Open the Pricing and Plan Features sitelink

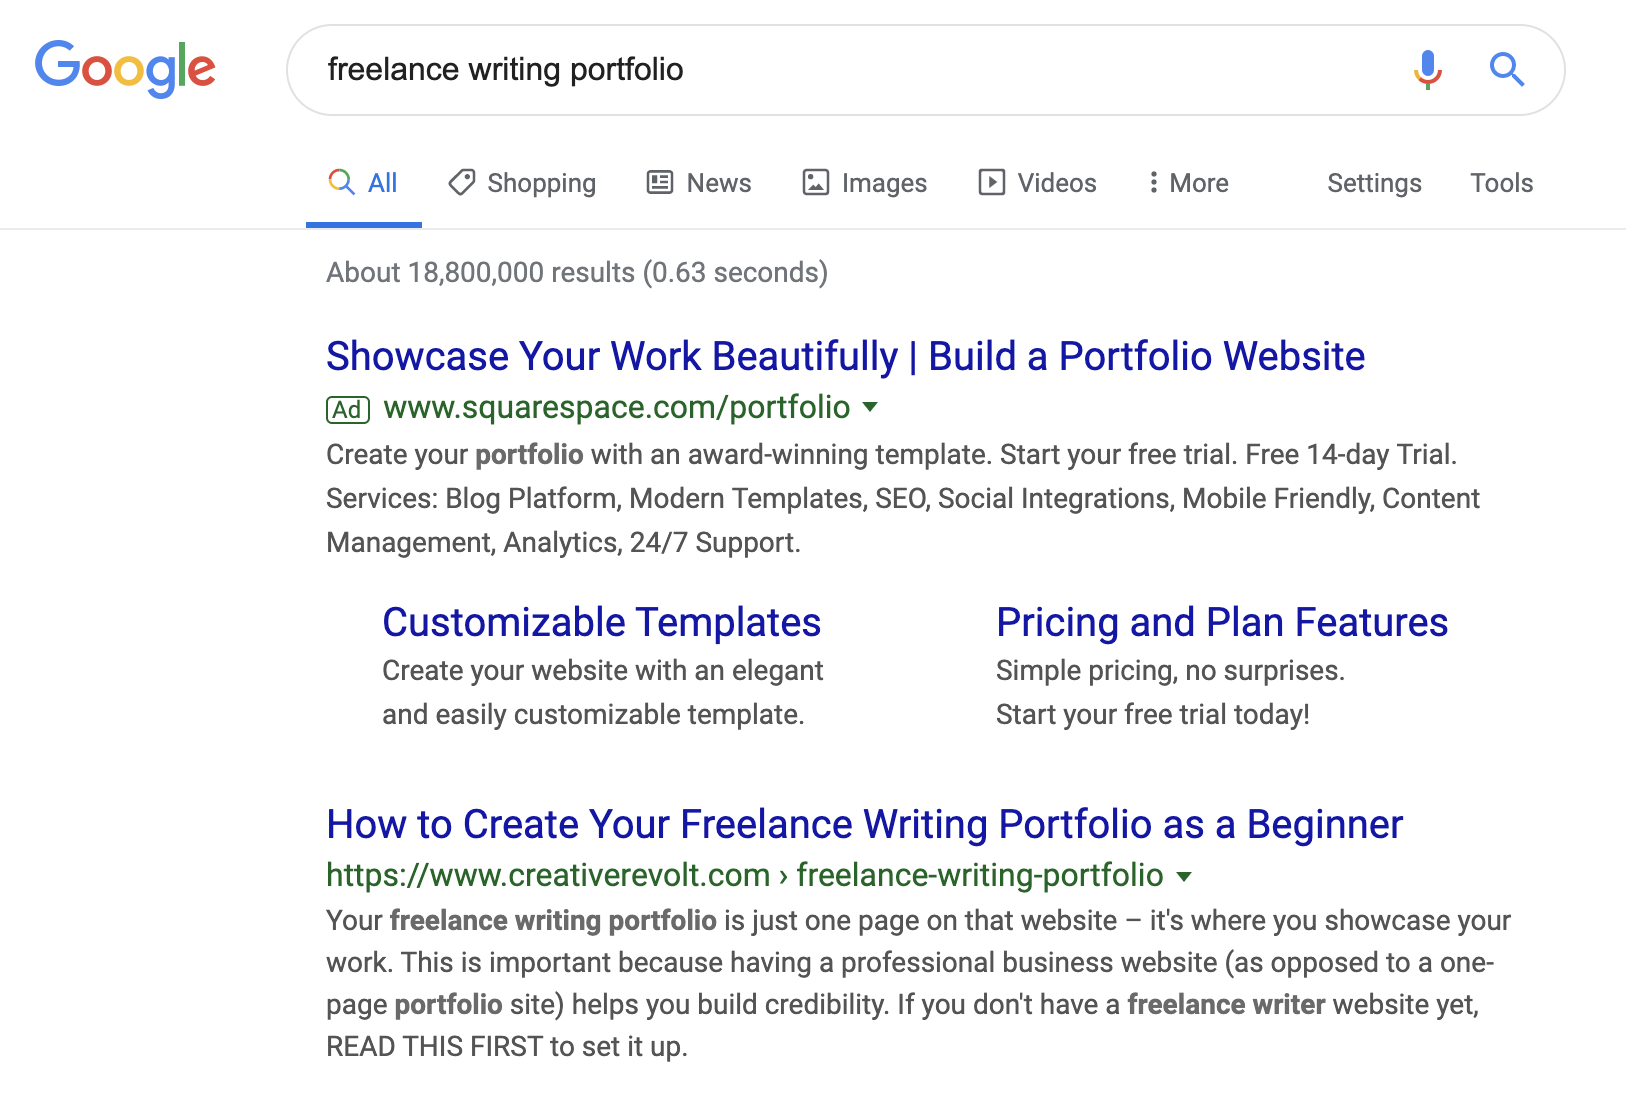coord(1222,622)
